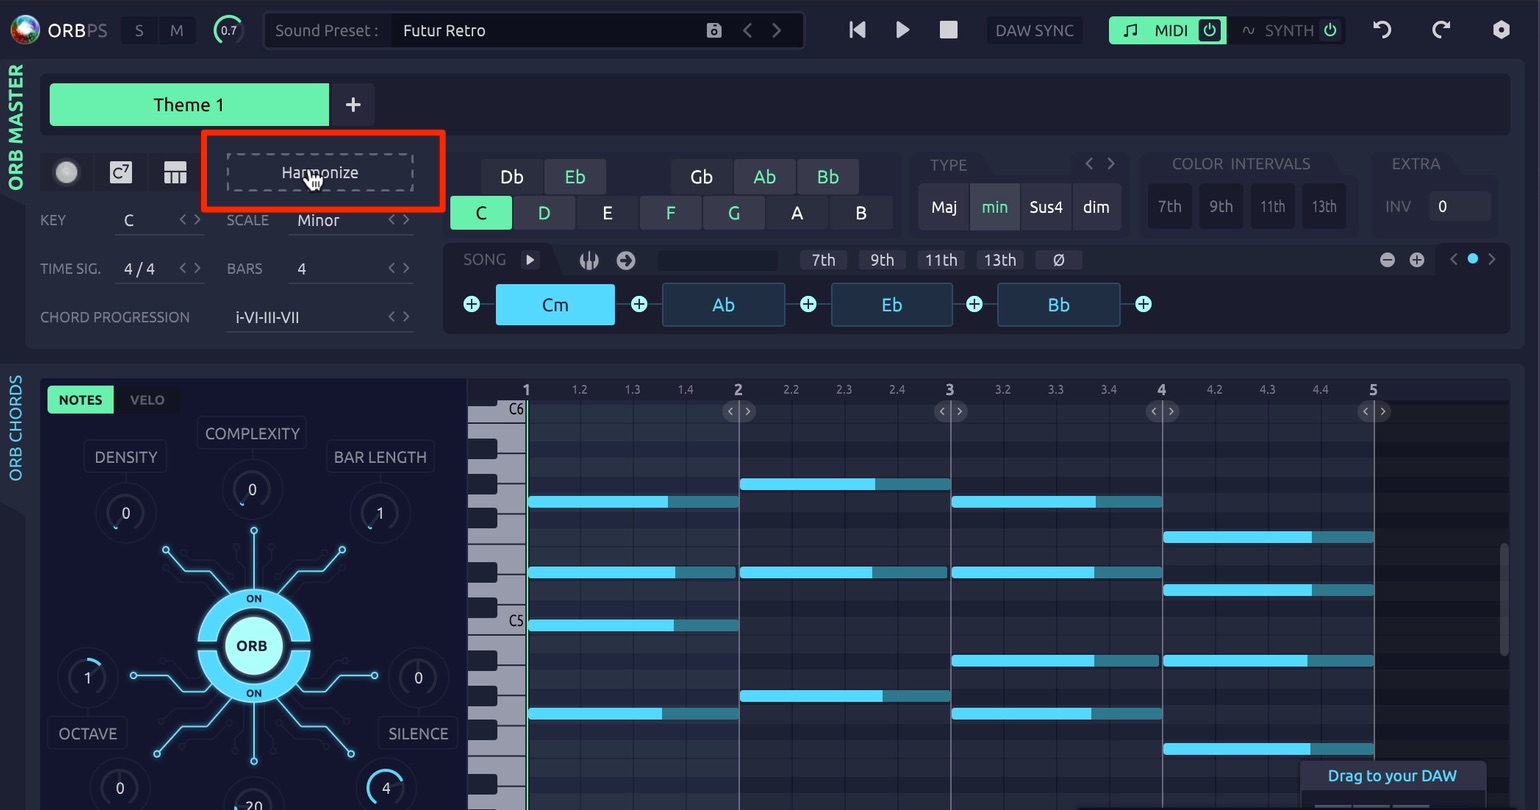
Task: Open the hexagon settings icon
Action: (x=1501, y=30)
